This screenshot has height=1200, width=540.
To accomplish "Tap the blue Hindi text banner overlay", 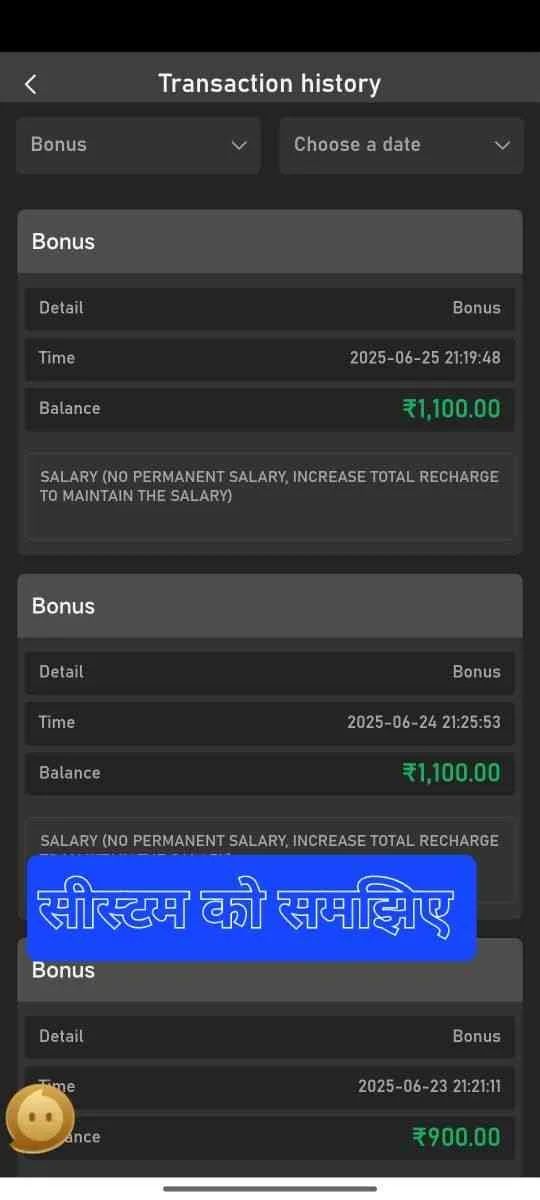I will click(251, 908).
